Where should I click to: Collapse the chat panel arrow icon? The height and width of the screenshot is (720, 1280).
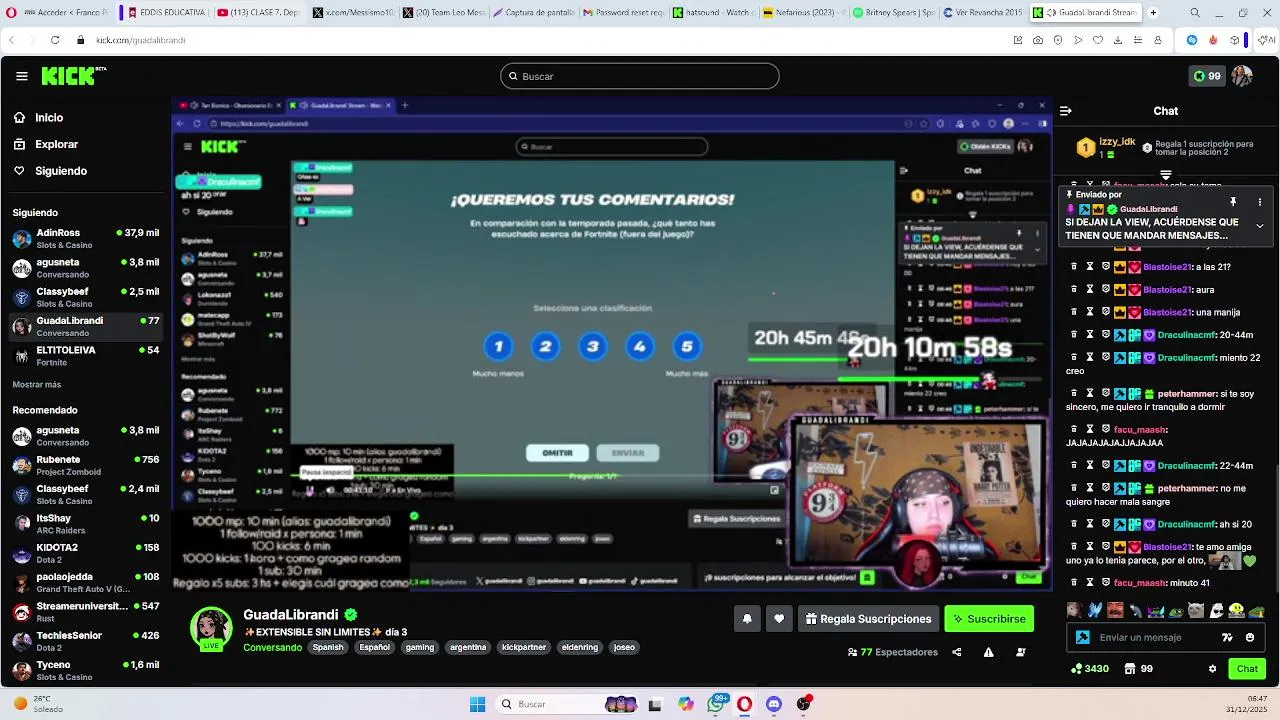[x=1066, y=111]
